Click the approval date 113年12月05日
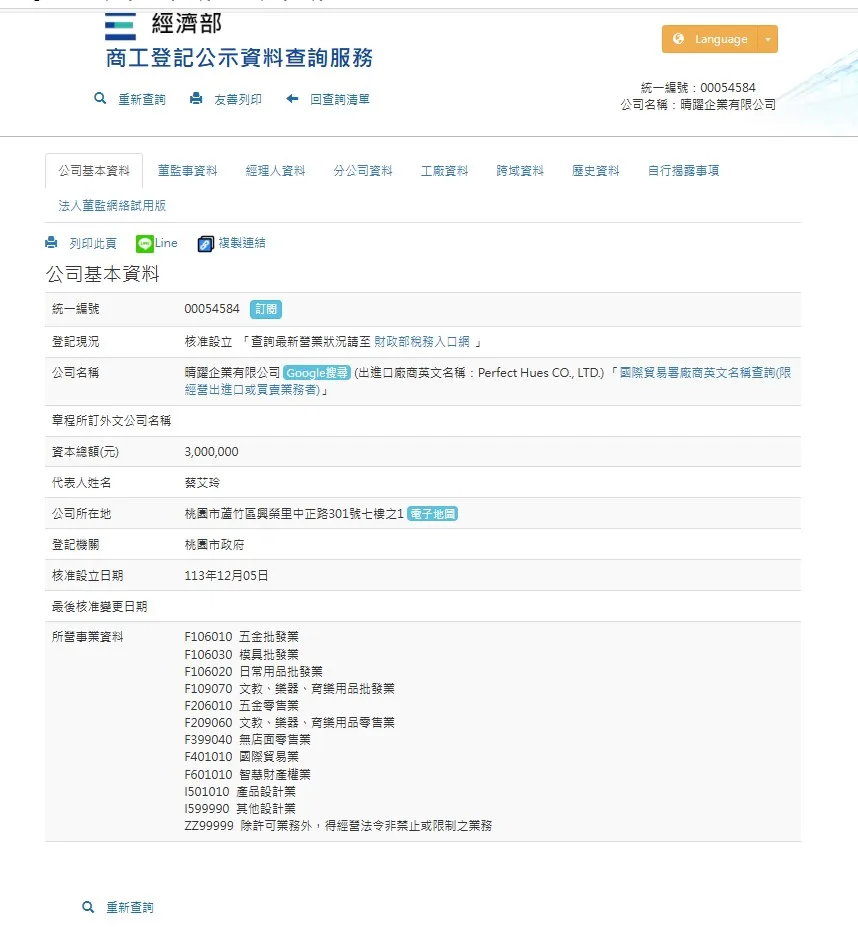Screen dimensions: 858x927 [226, 576]
